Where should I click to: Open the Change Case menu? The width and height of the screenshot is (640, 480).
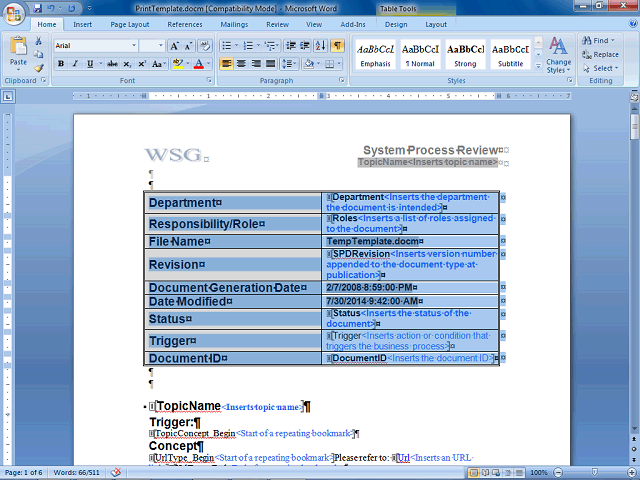tap(158, 64)
